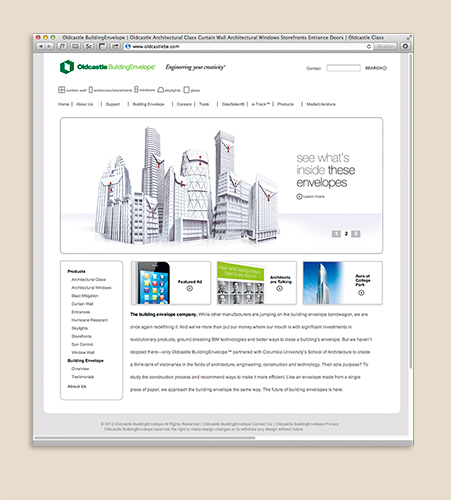
Task: Open the entrances/storefronts icon link
Action: pos(110,90)
